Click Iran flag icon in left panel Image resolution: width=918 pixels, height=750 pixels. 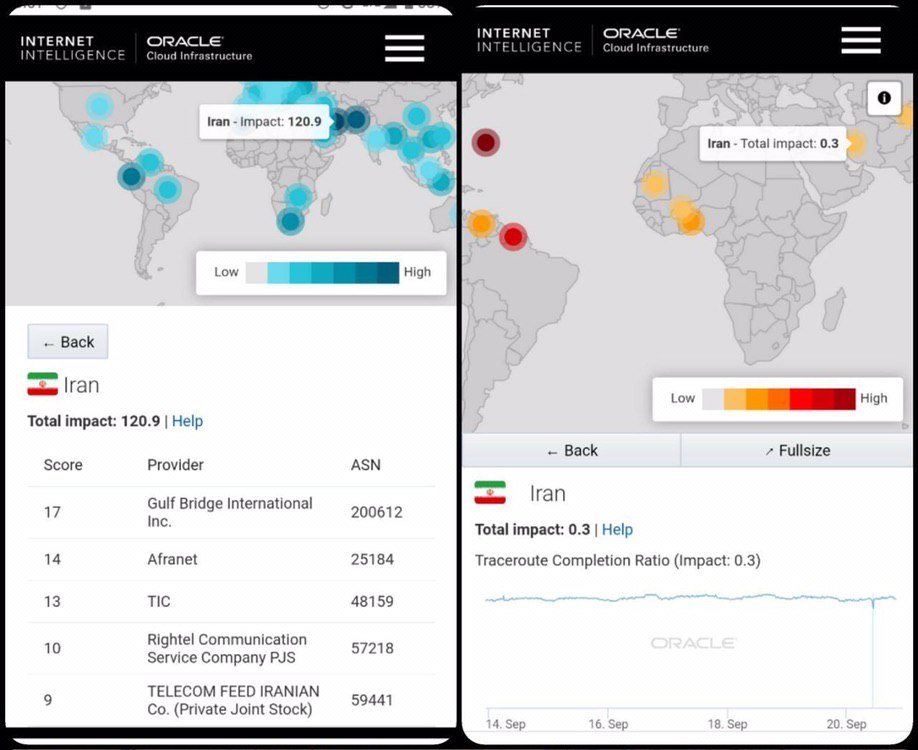pos(42,385)
